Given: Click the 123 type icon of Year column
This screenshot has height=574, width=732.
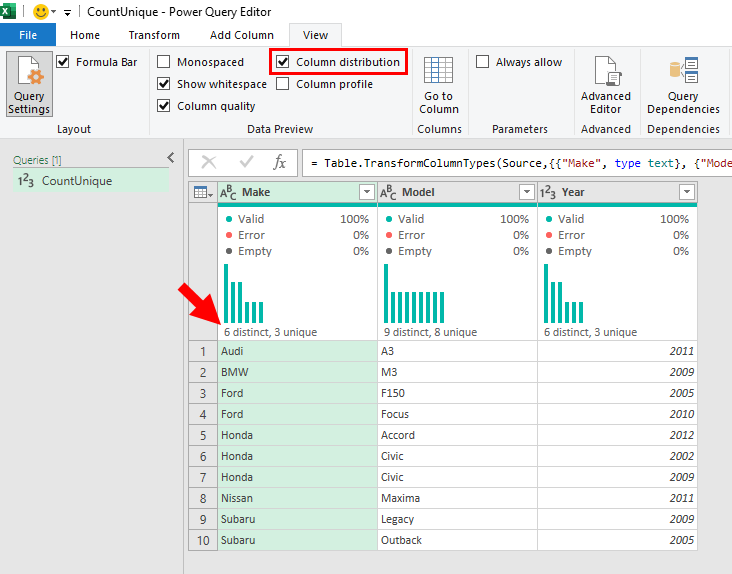Looking at the screenshot, I should point(548,192).
